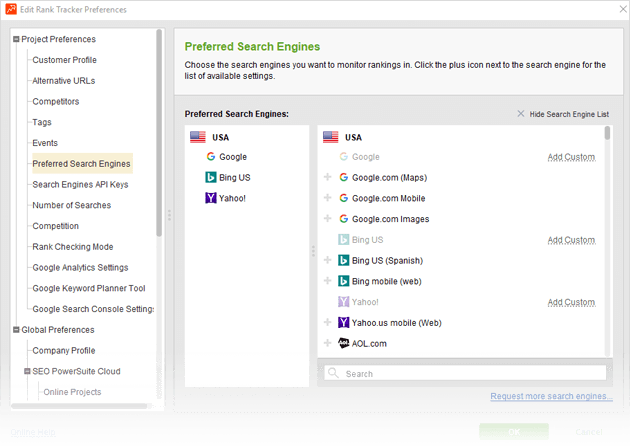Open the Customer Profile settings page
The image size is (630, 446).
point(64,60)
